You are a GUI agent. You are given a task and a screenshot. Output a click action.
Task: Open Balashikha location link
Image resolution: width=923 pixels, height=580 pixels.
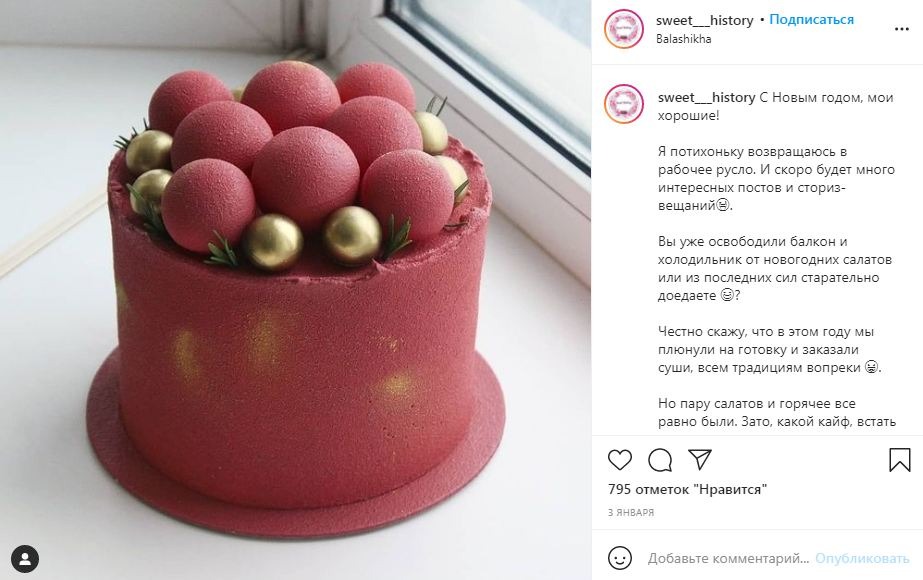pos(683,39)
